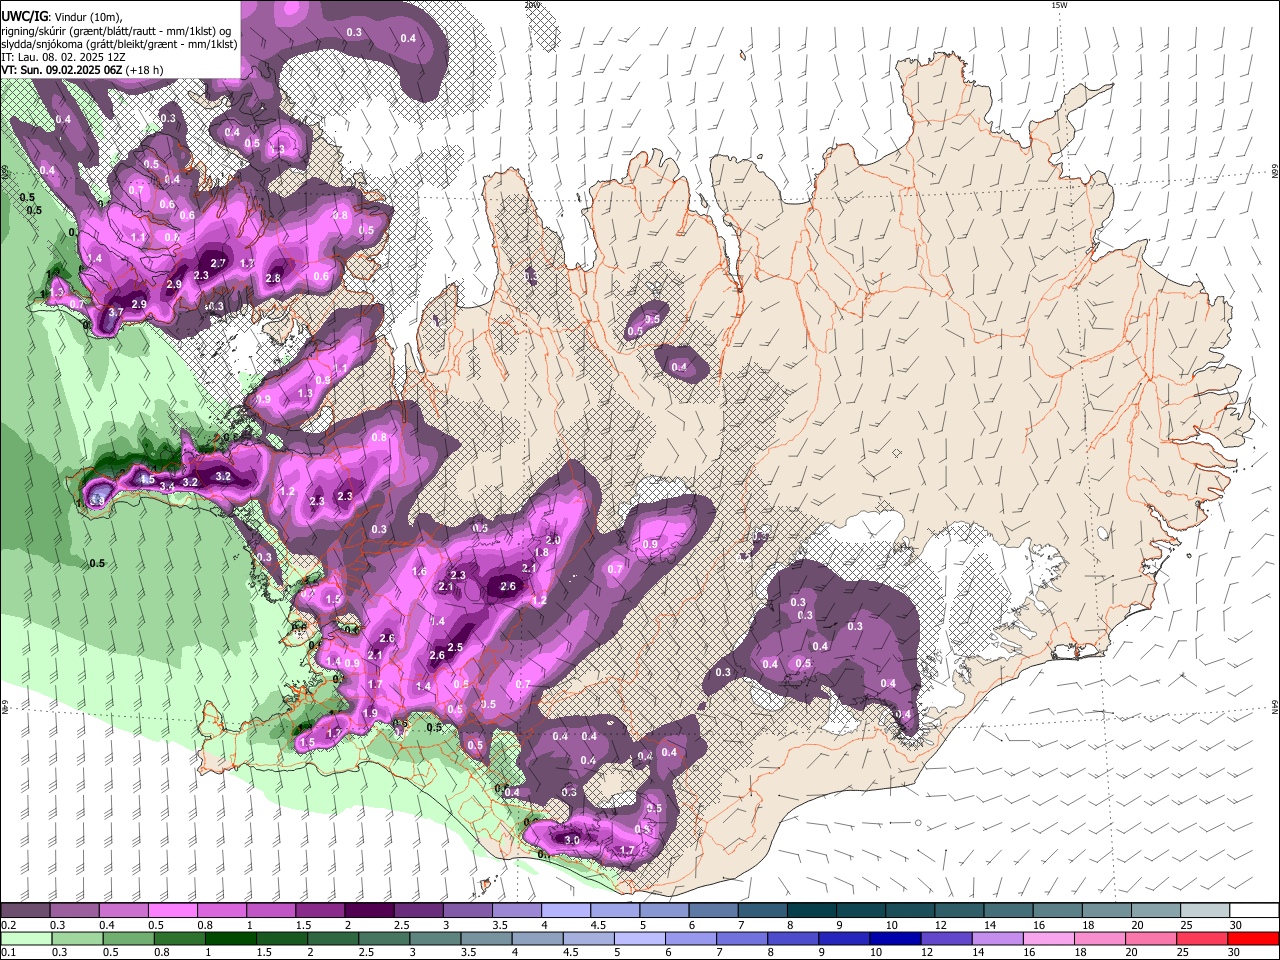Click the '15W' longitude label at the top
Image resolution: width=1280 pixels, height=960 pixels.
[x=1058, y=5]
